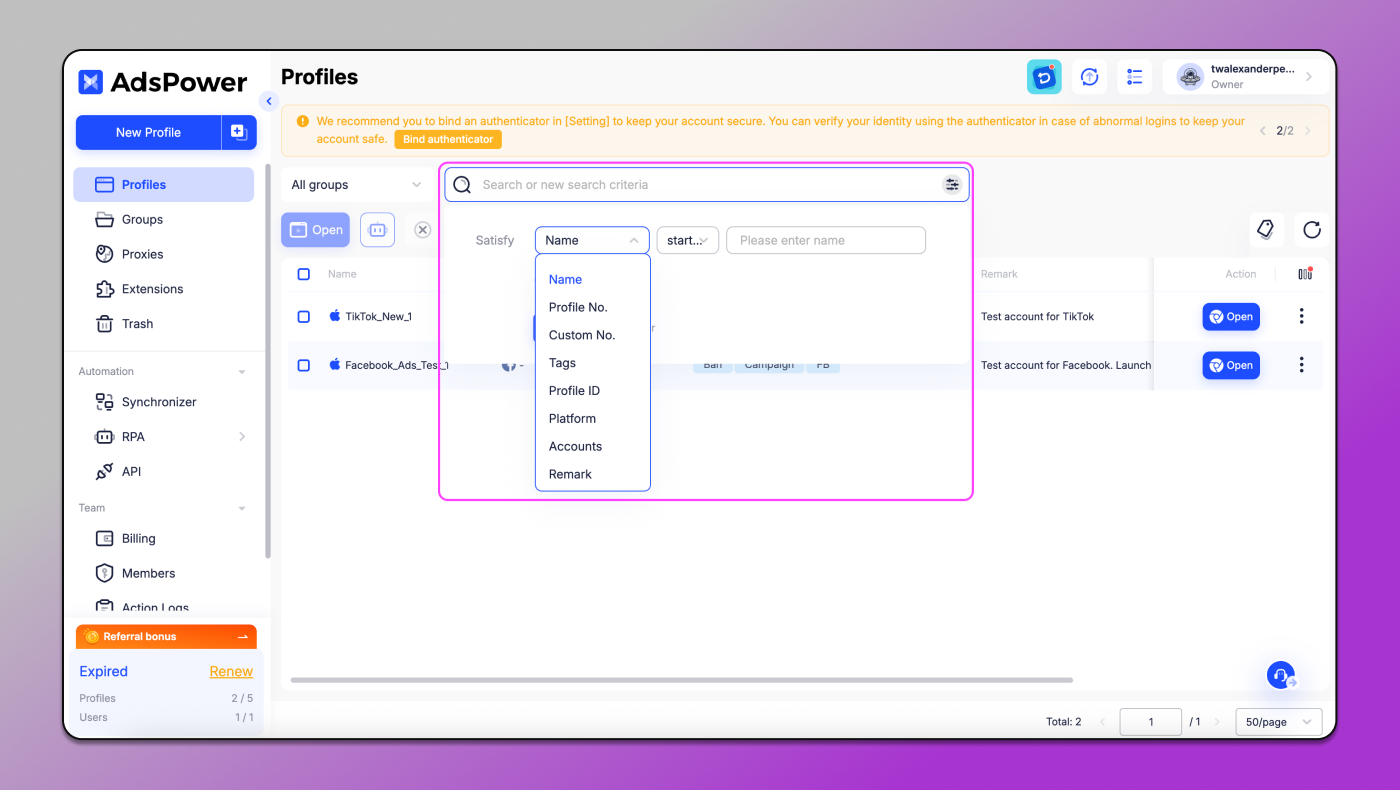The height and width of the screenshot is (790, 1400).
Task: Click the batch import icon beside New Profile
Action: [x=239, y=132]
